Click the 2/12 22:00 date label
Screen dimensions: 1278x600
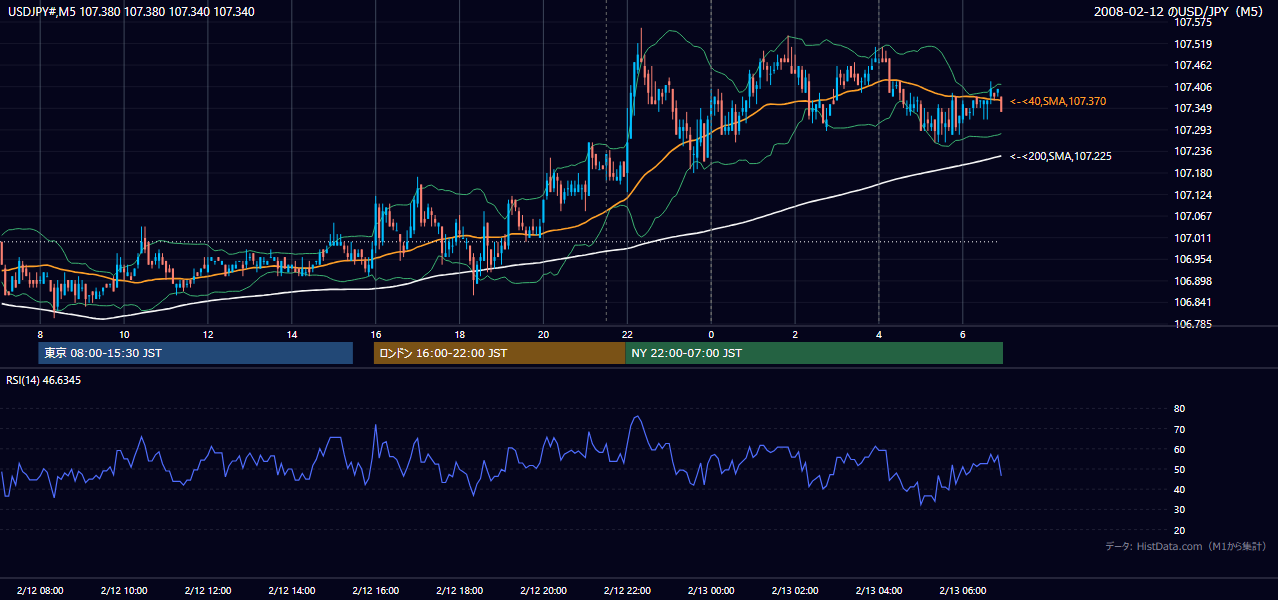coord(627,590)
